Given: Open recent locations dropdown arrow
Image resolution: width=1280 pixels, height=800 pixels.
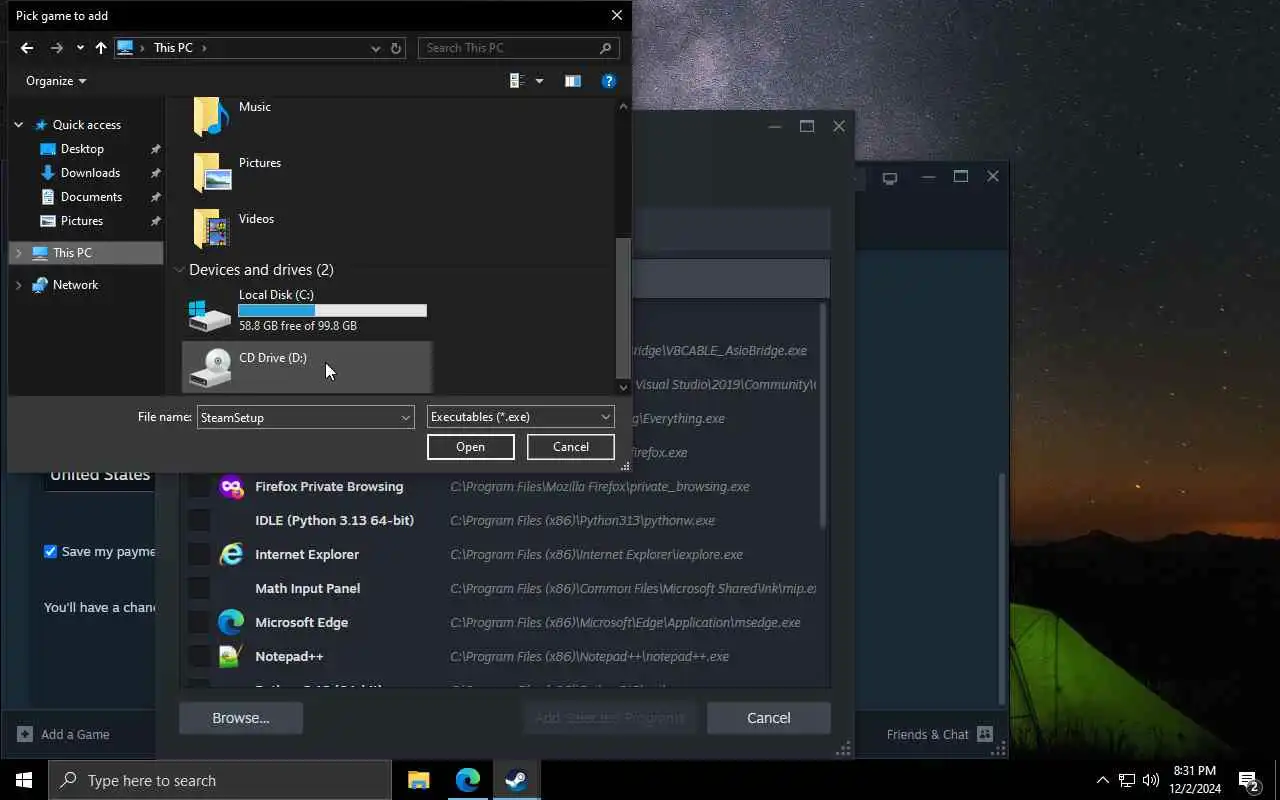Looking at the screenshot, I should [x=80, y=48].
